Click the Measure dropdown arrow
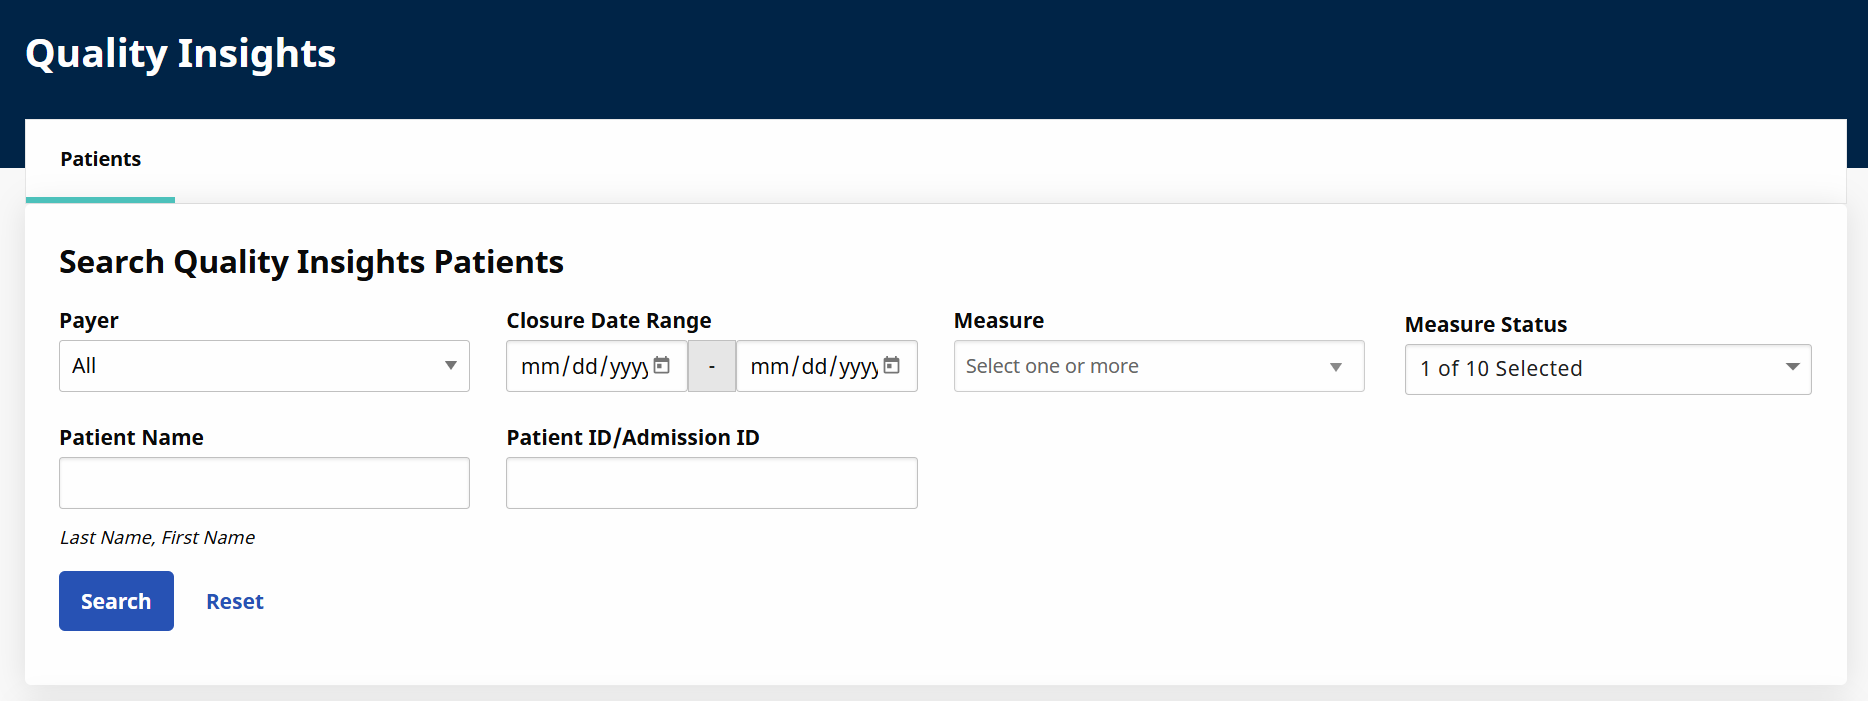The width and height of the screenshot is (1868, 701). (1335, 367)
